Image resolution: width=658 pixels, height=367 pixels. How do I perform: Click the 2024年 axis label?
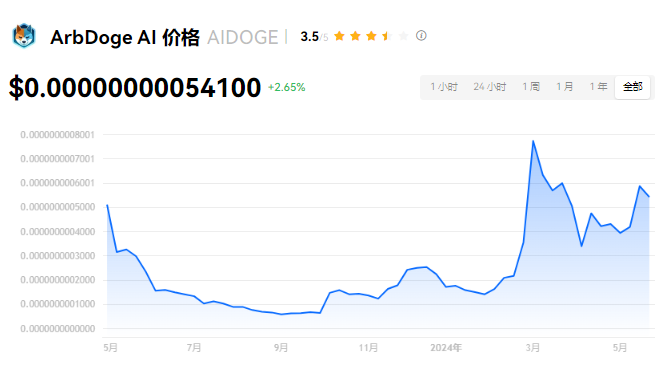click(x=446, y=348)
